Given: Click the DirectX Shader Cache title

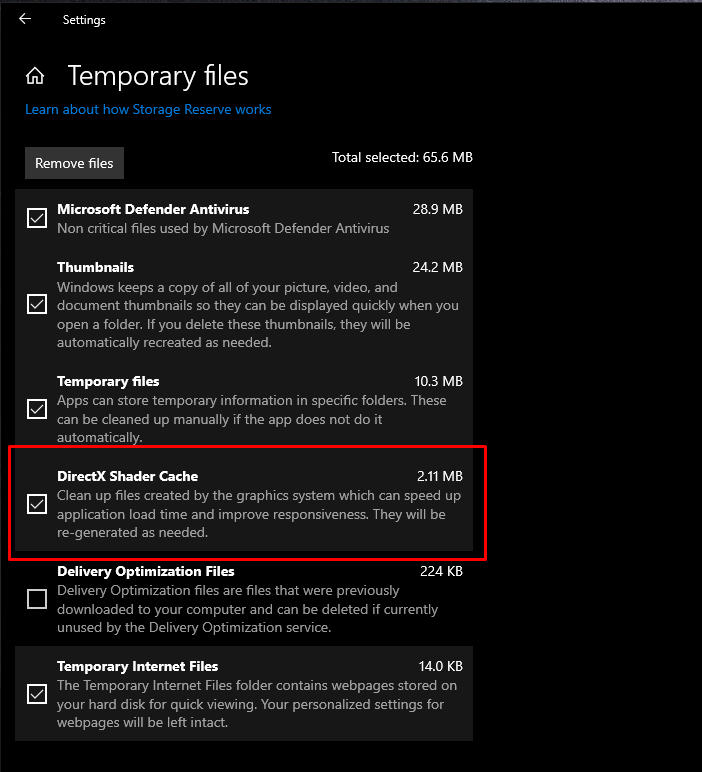Looking at the screenshot, I should pyautogui.click(x=127, y=476).
